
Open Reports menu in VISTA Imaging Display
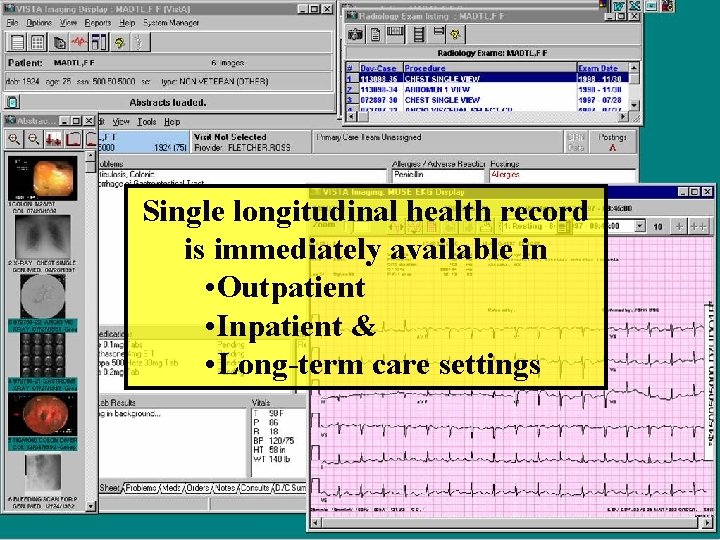click(98, 22)
